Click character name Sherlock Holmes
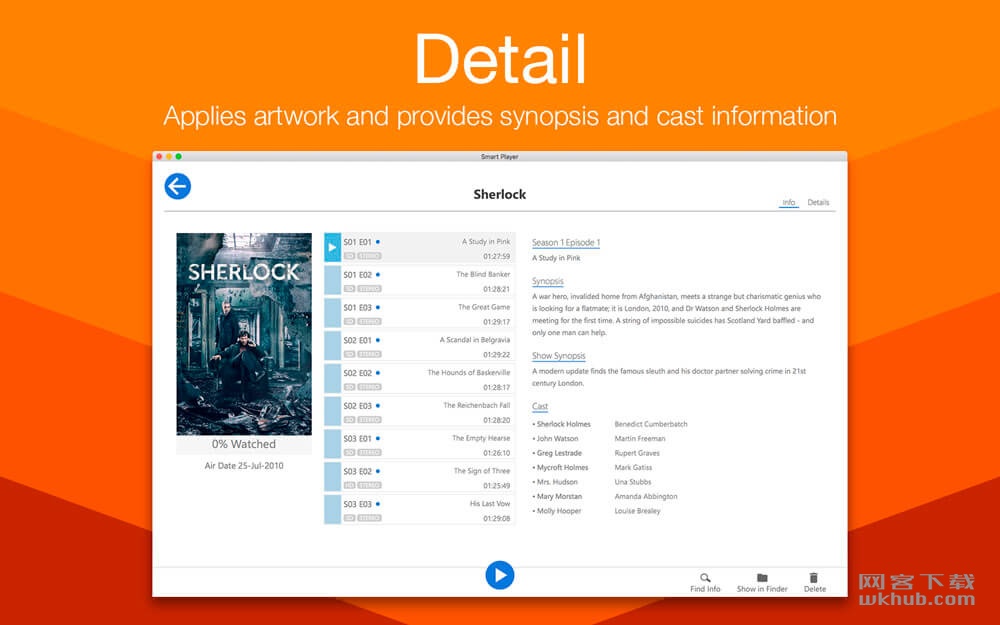The image size is (1000, 625). (x=563, y=423)
